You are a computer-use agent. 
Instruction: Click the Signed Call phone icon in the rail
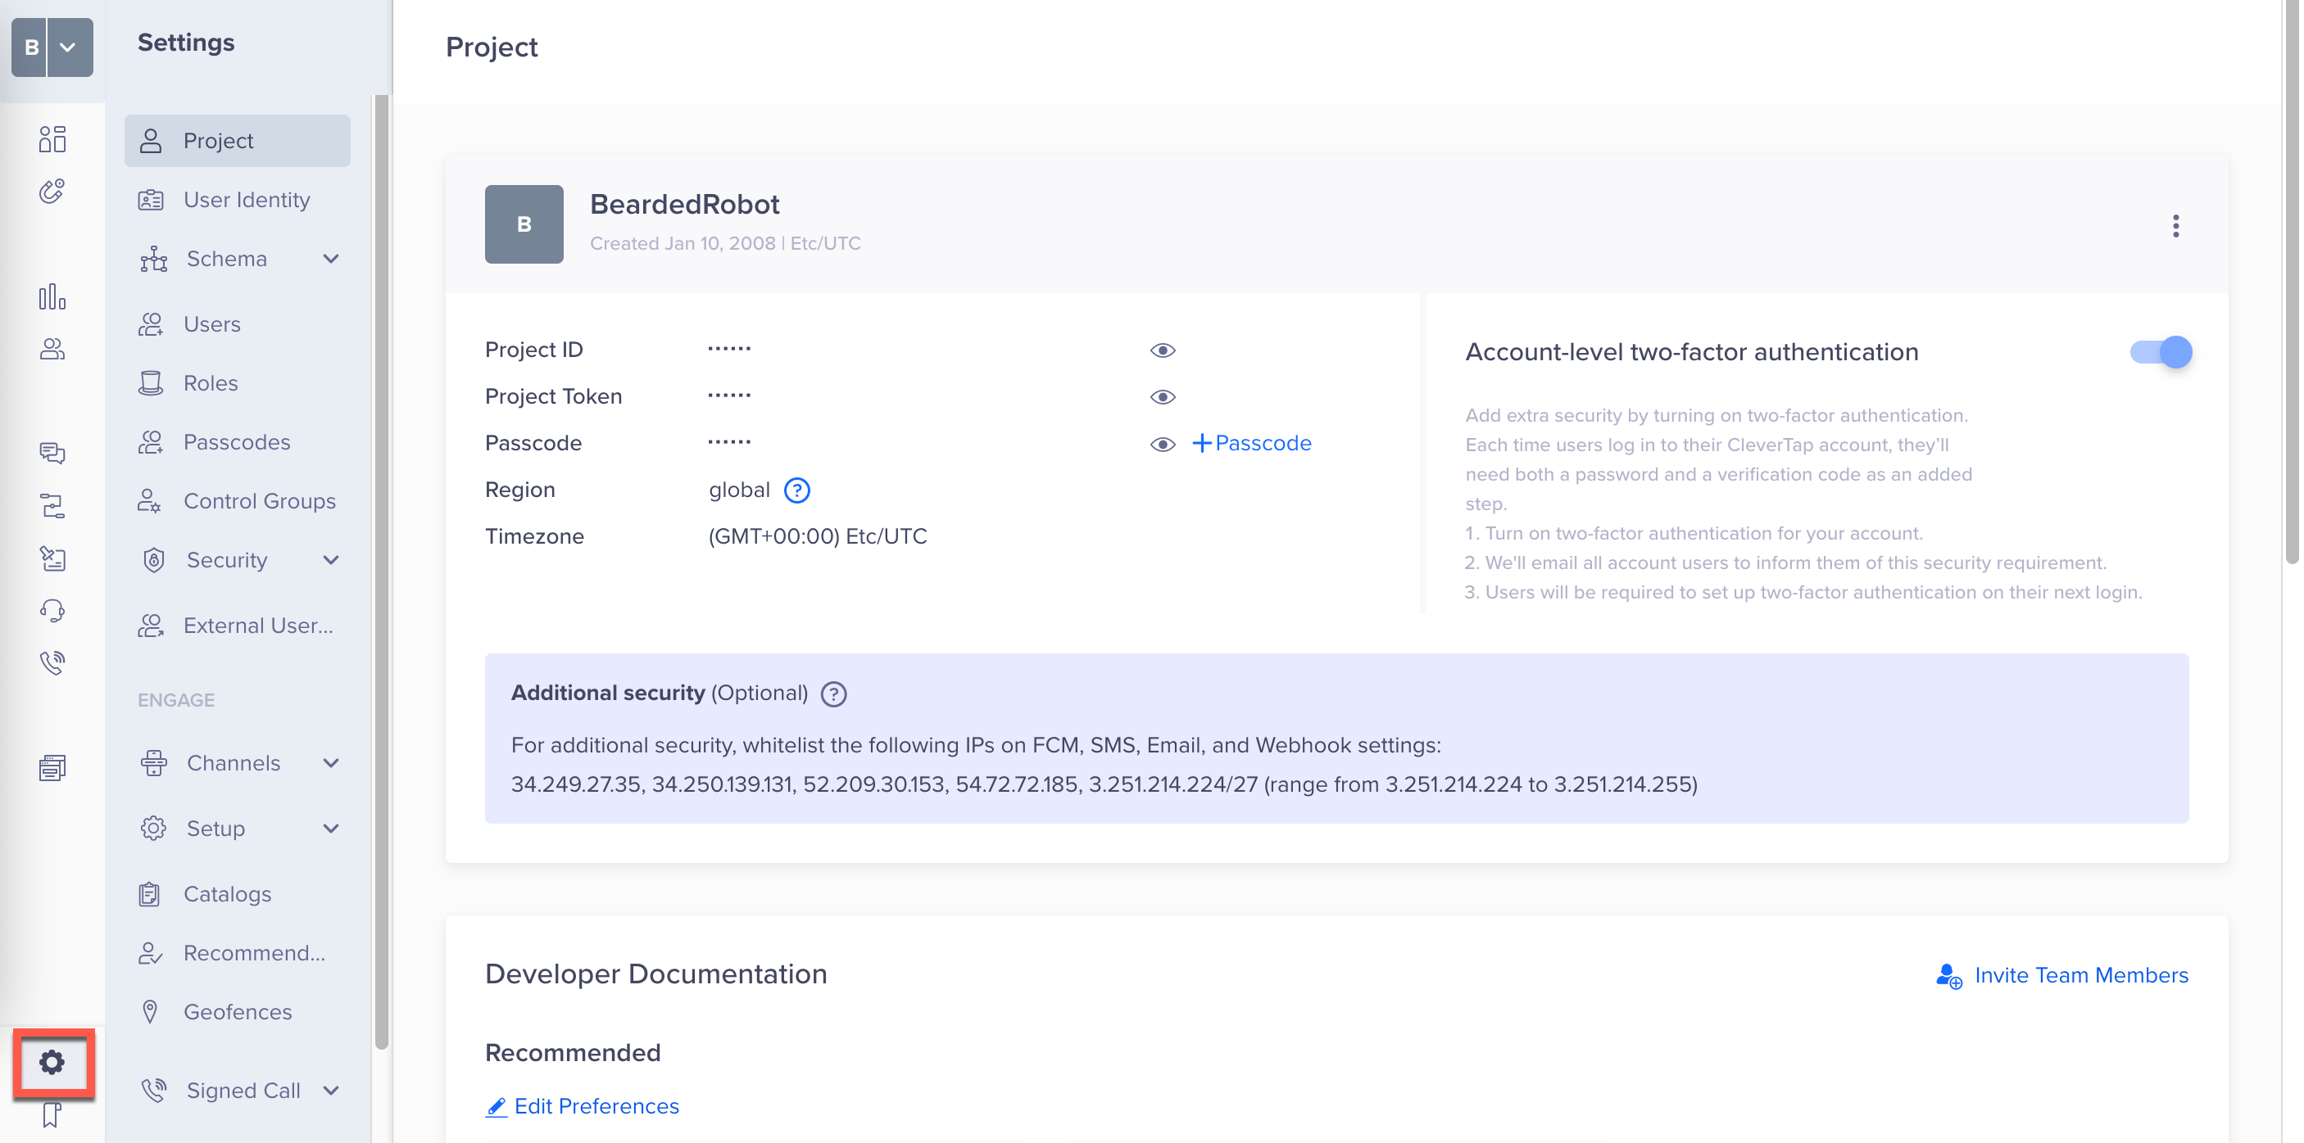point(52,661)
